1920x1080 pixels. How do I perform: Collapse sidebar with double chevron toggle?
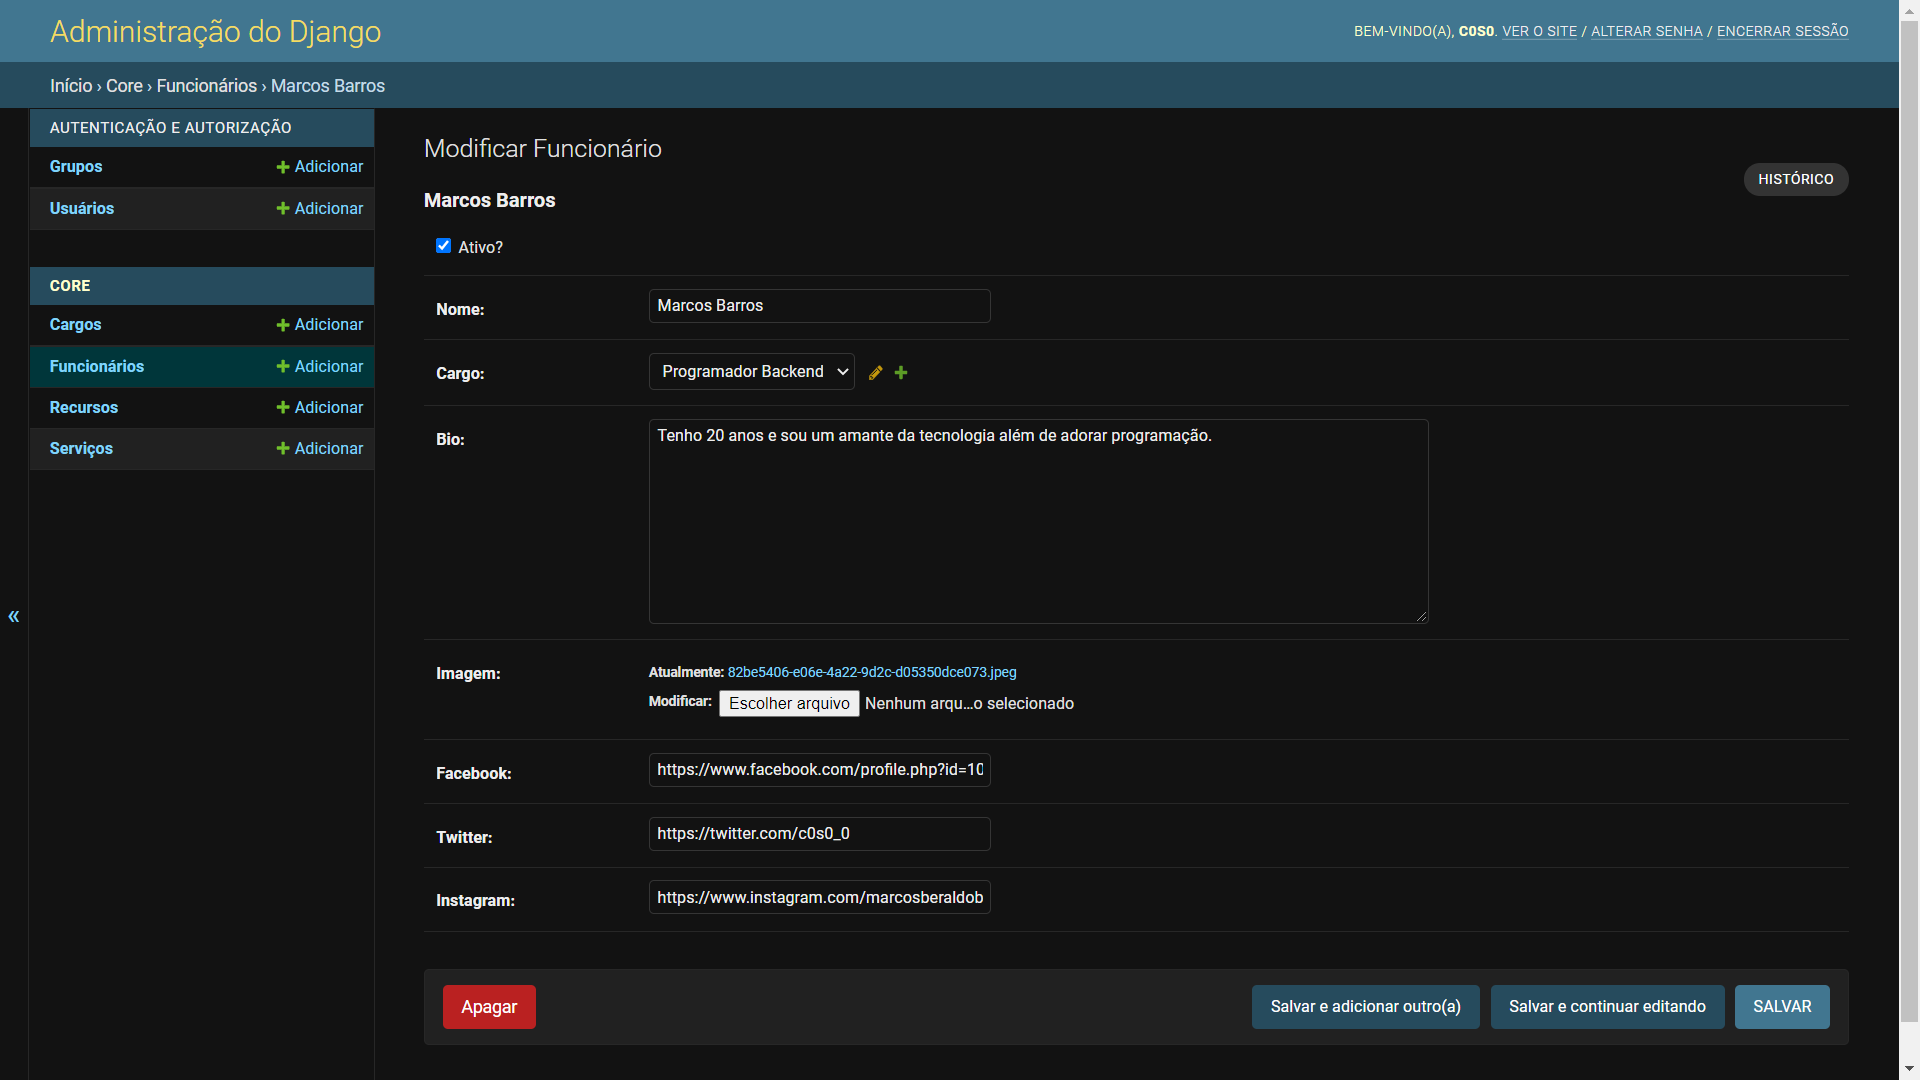(x=14, y=616)
